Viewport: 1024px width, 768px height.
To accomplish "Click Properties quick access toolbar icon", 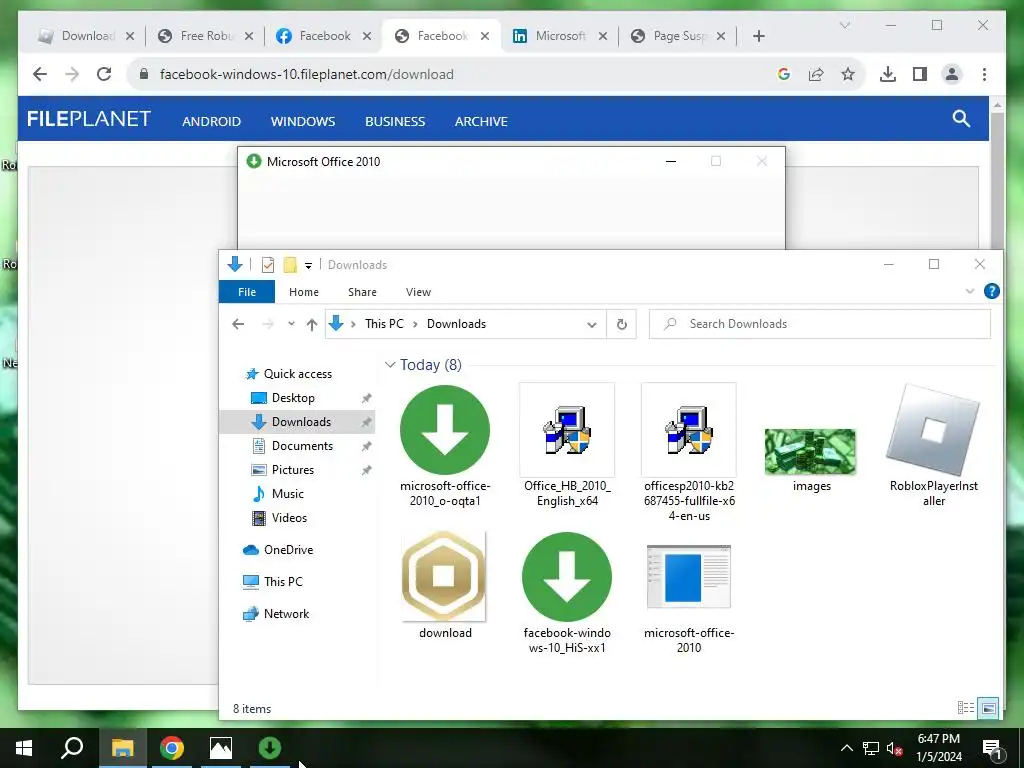I will coord(268,264).
